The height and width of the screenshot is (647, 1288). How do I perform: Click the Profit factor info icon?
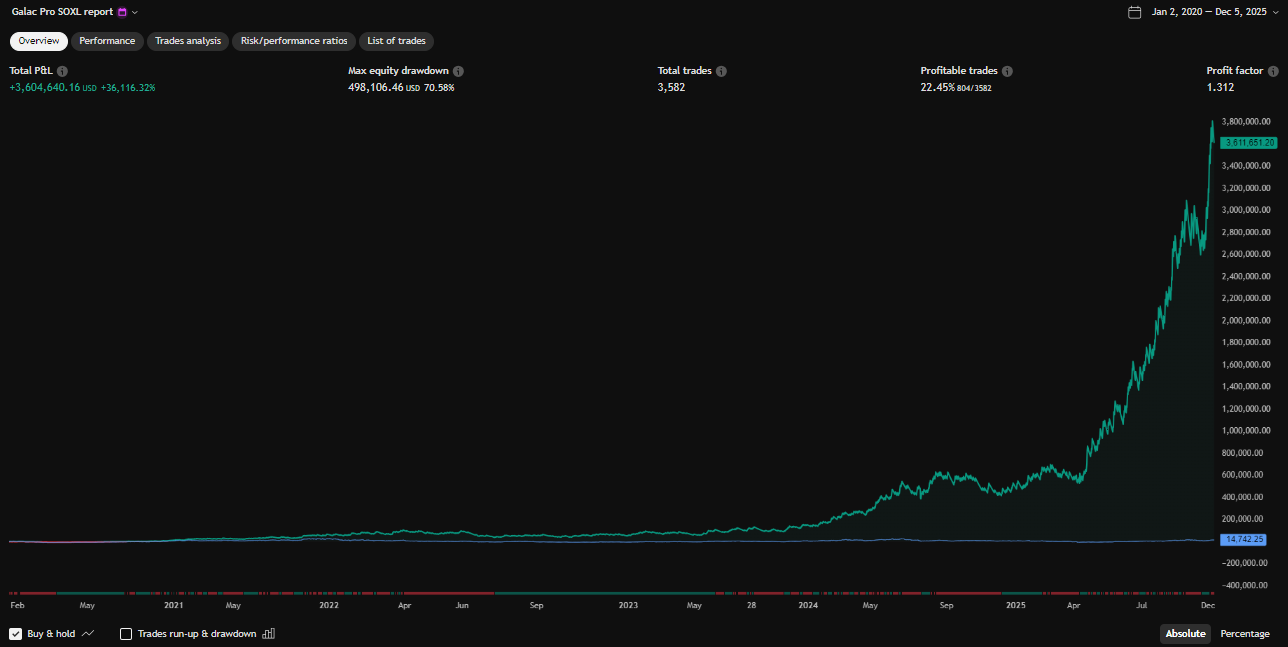(1273, 72)
